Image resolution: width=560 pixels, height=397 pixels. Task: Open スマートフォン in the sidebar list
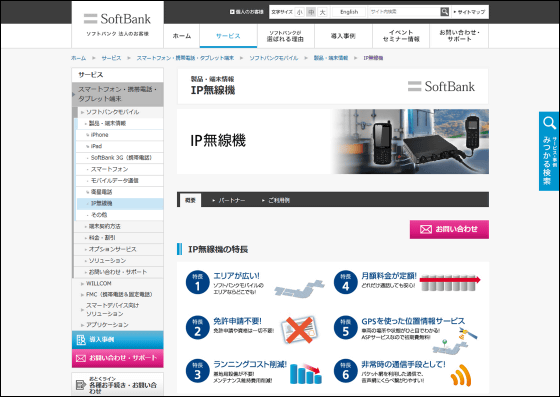pos(120,169)
